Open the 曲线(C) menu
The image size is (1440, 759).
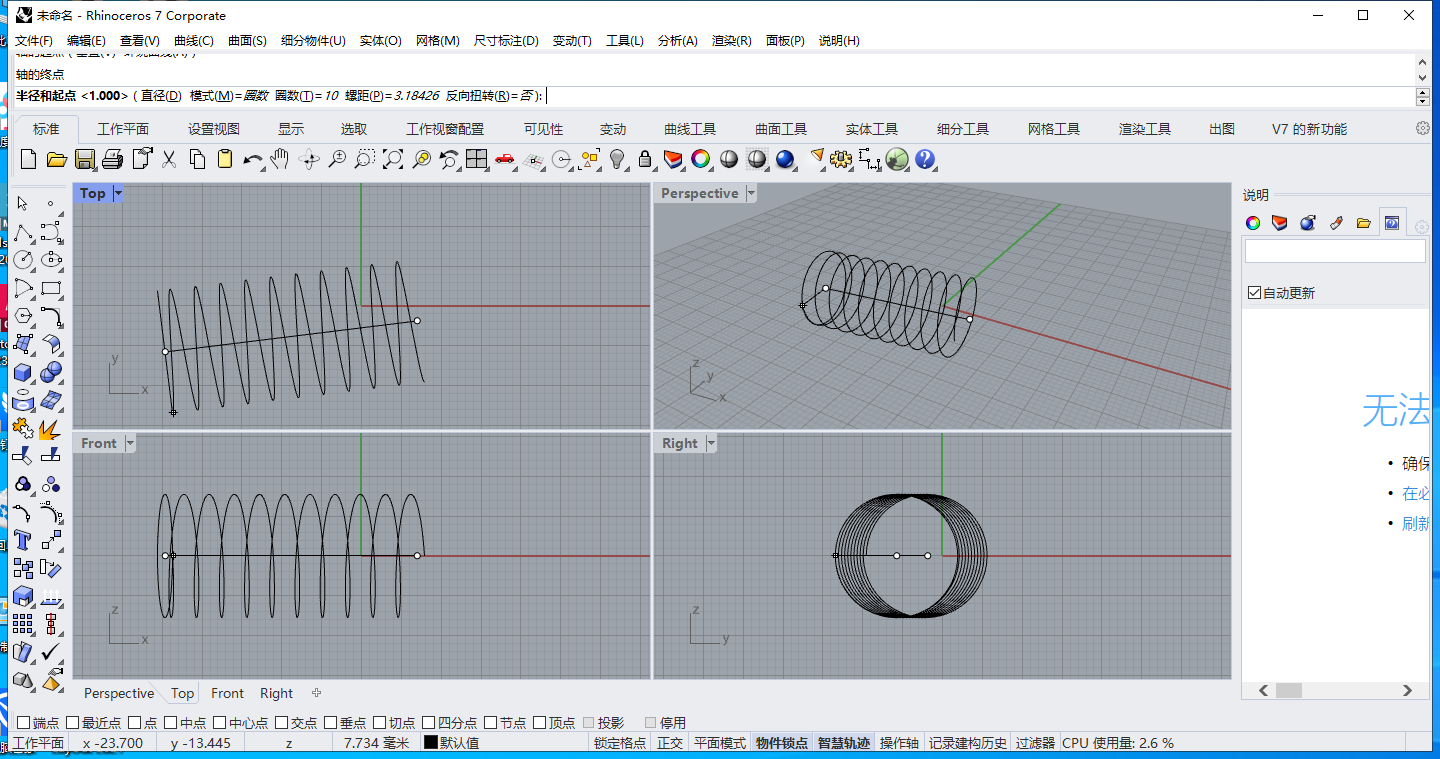pos(193,41)
